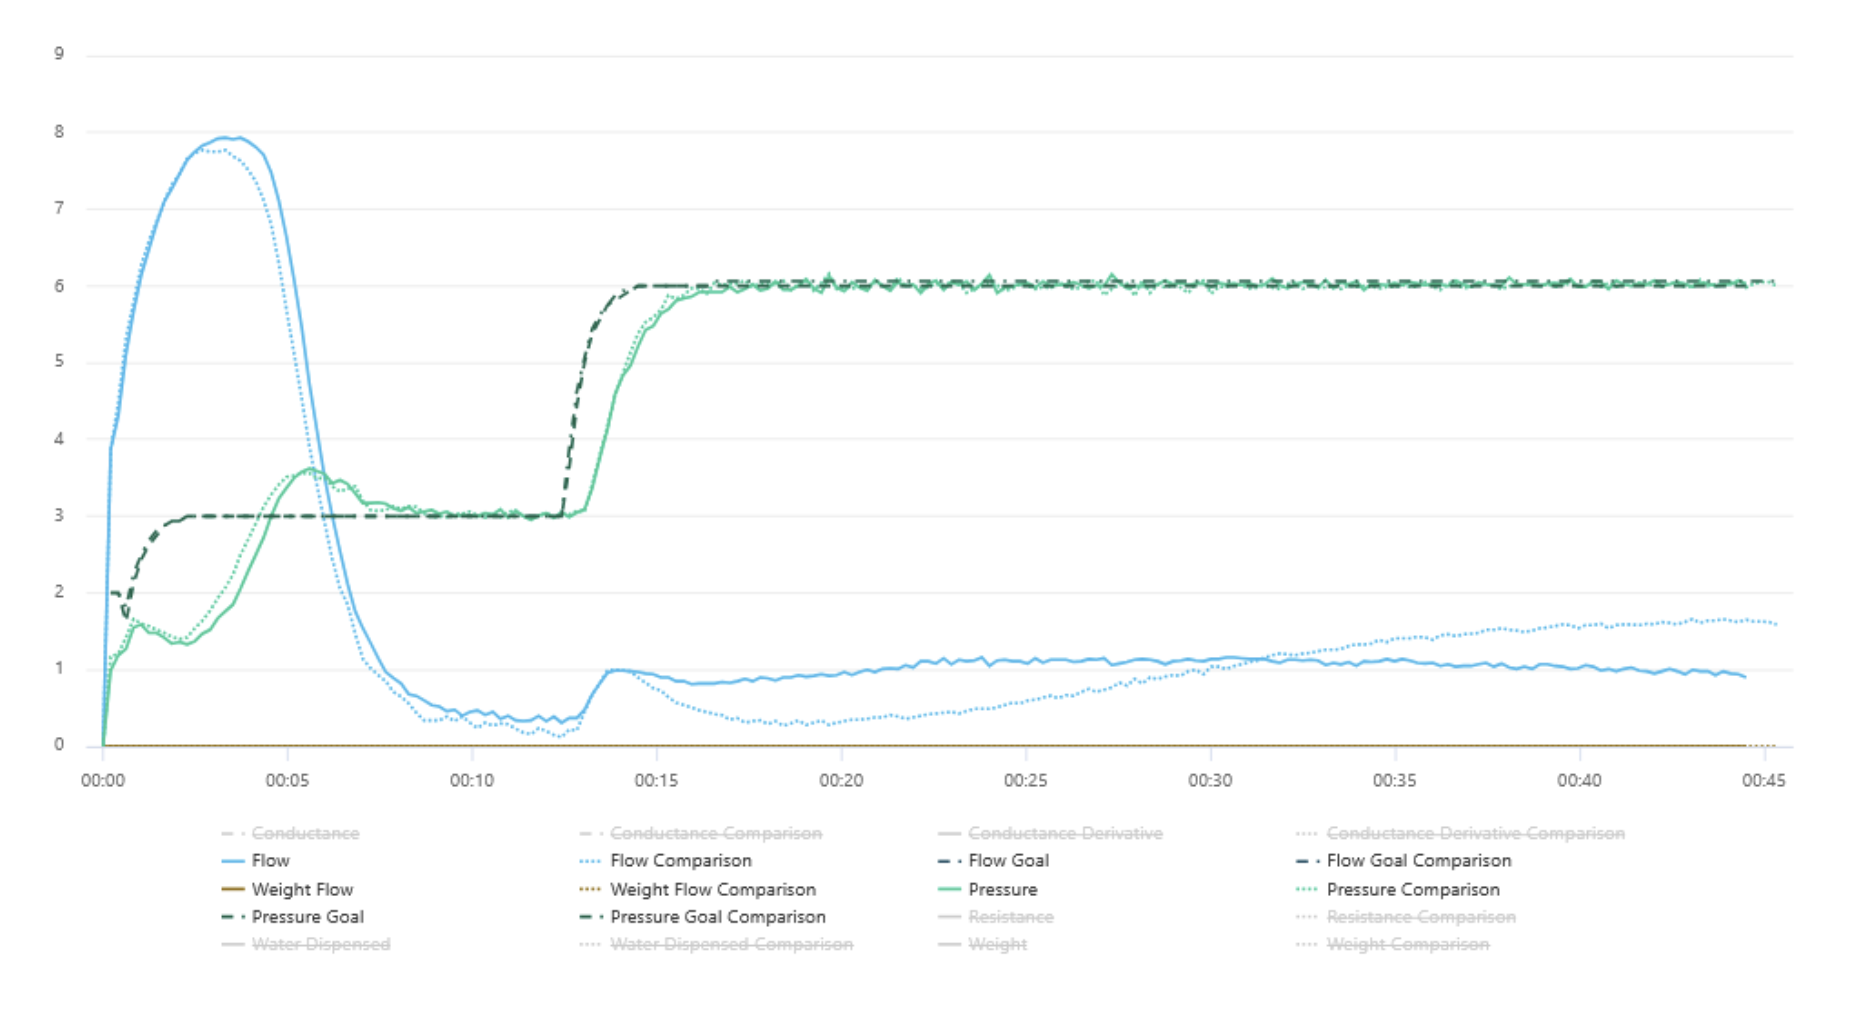1861x1024 pixels.
Task: Show the disabled Resistance series
Action: coord(995,916)
